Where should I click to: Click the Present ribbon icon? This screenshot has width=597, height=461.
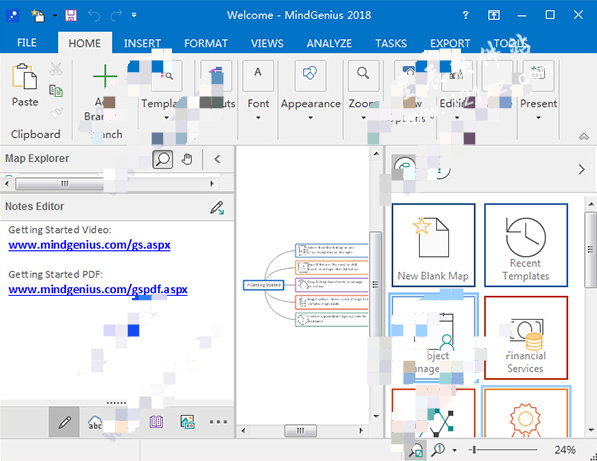(x=538, y=75)
